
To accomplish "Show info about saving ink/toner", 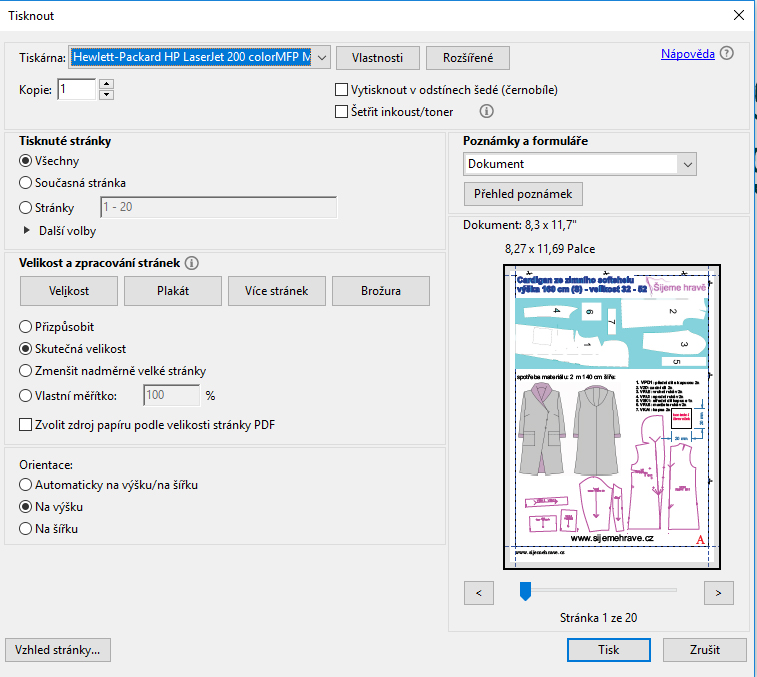I will pyautogui.click(x=486, y=111).
